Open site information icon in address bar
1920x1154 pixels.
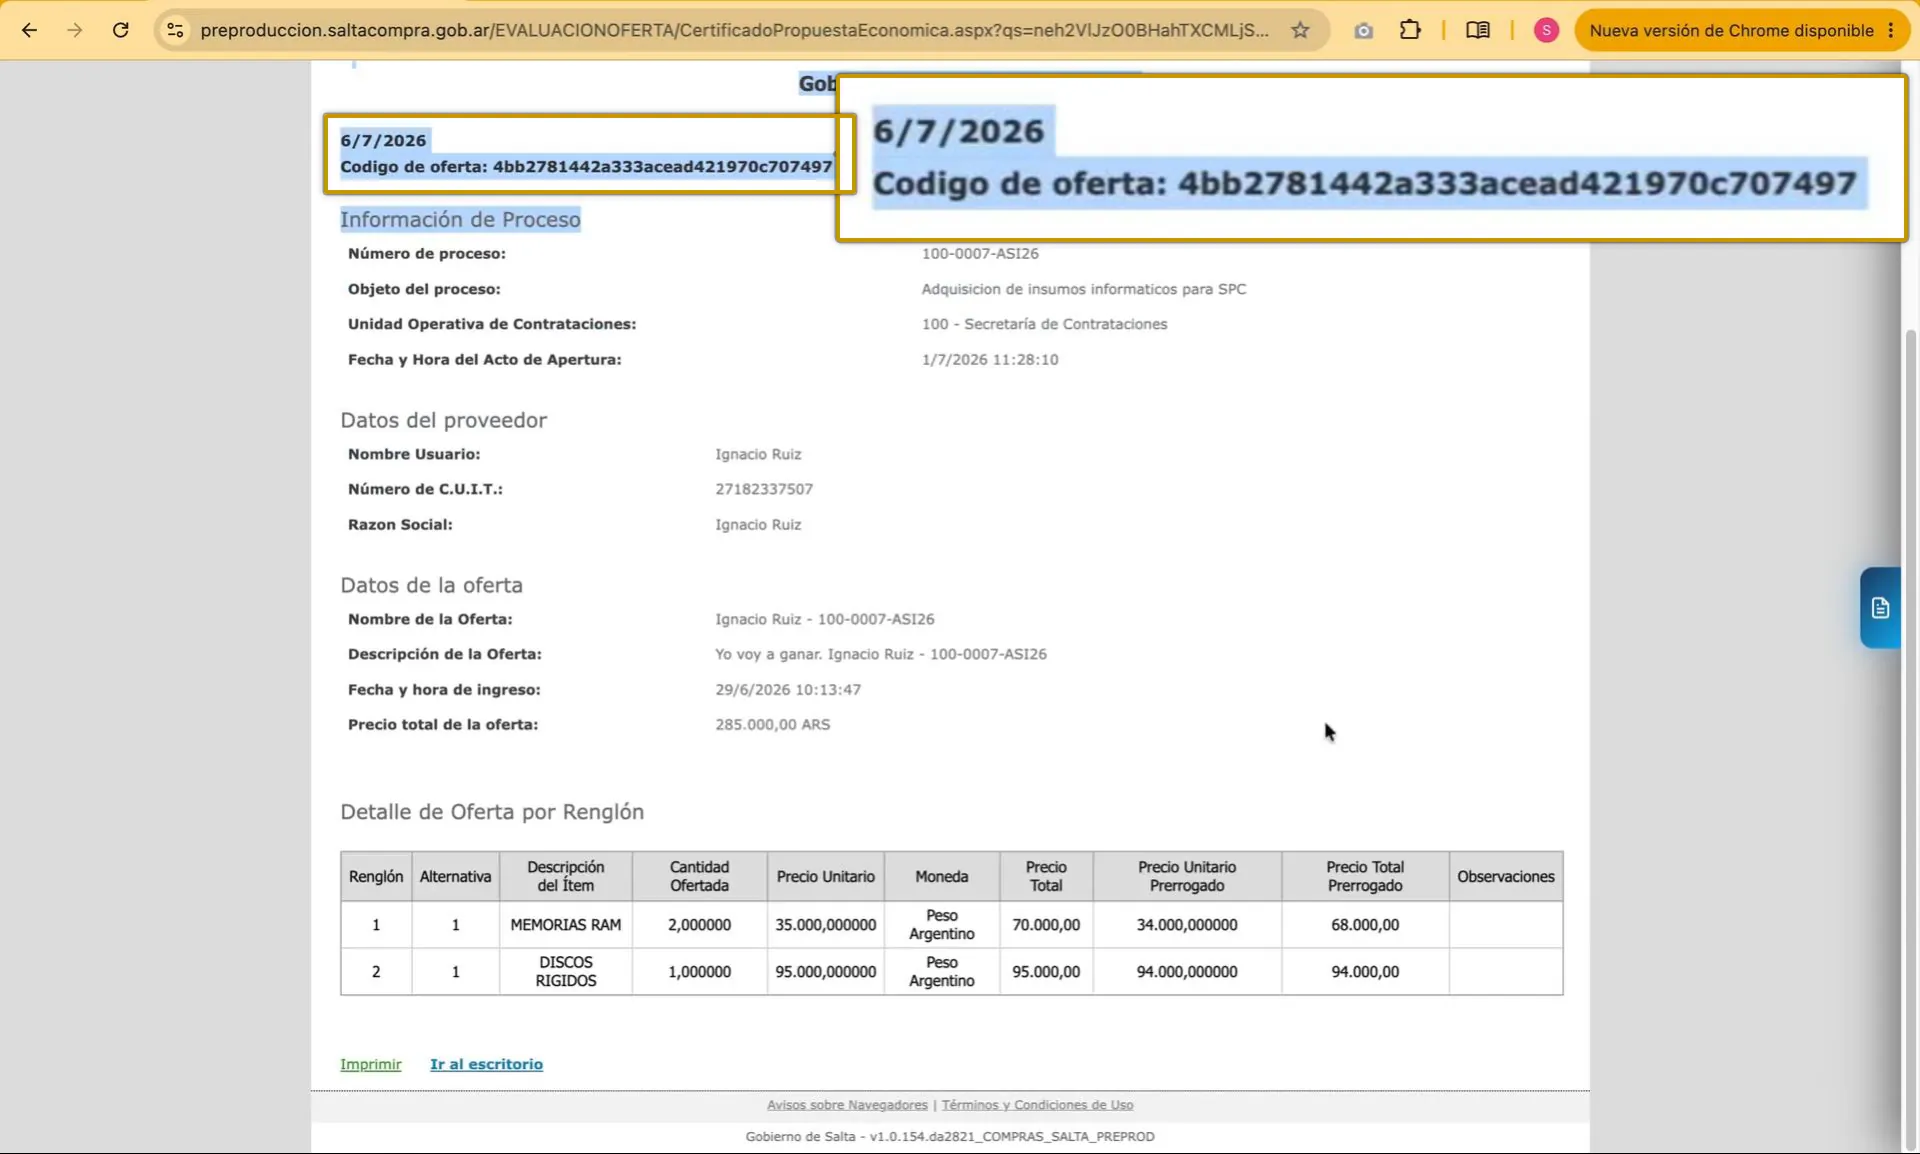coord(175,30)
